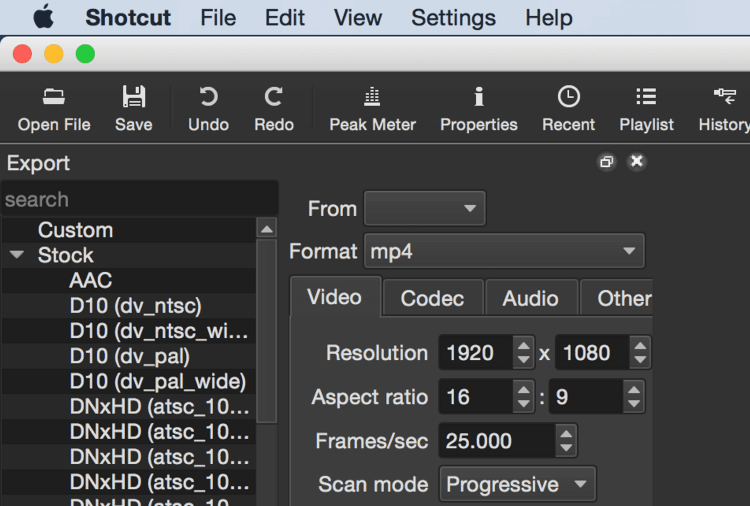Open the Scan mode Progressive dropdown

518,484
